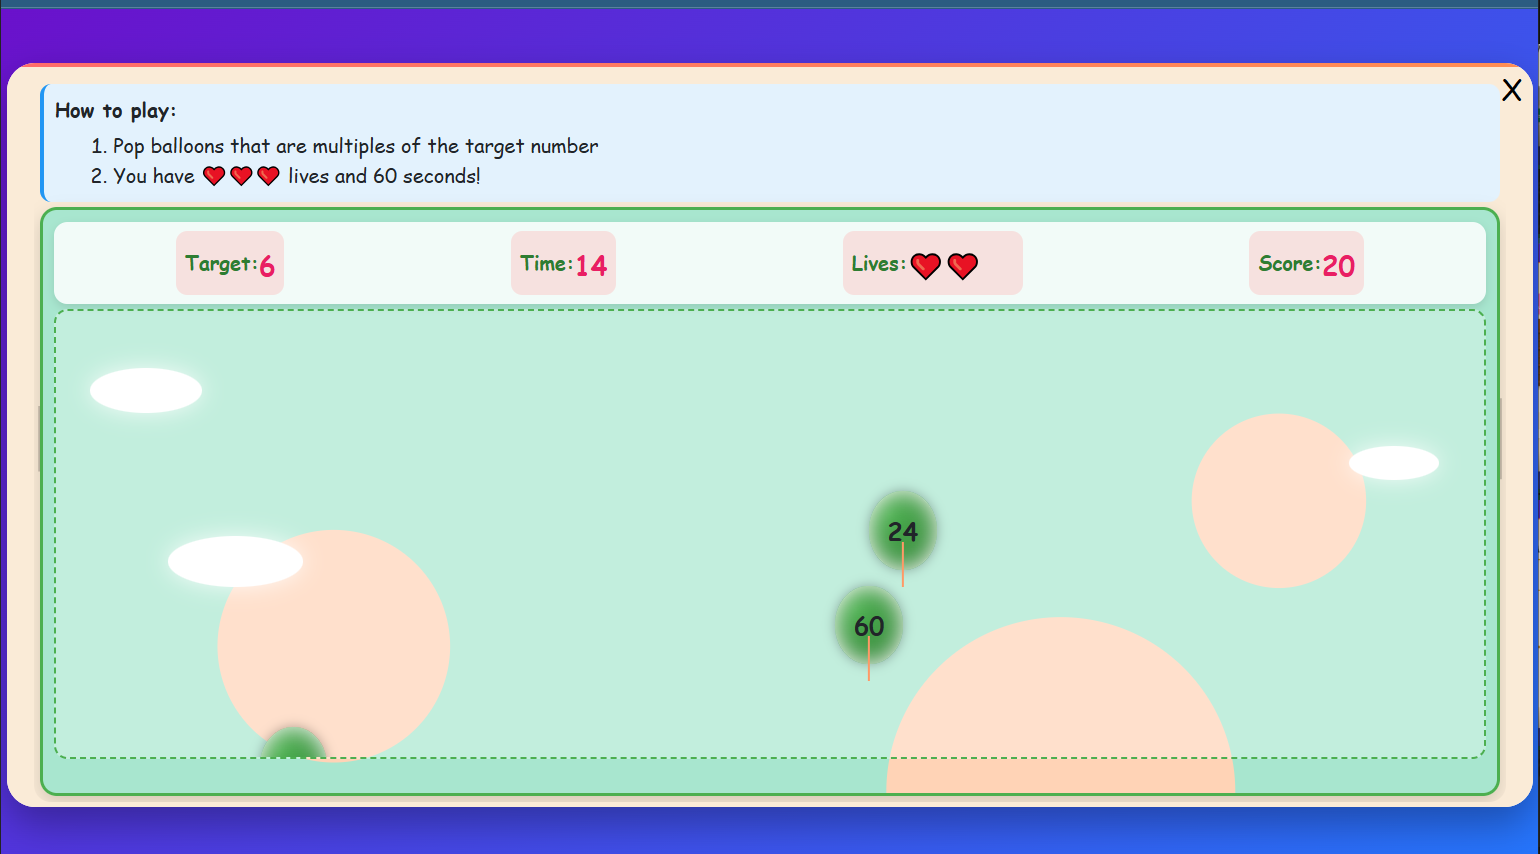Click the second heart in the Lives display

(962, 265)
